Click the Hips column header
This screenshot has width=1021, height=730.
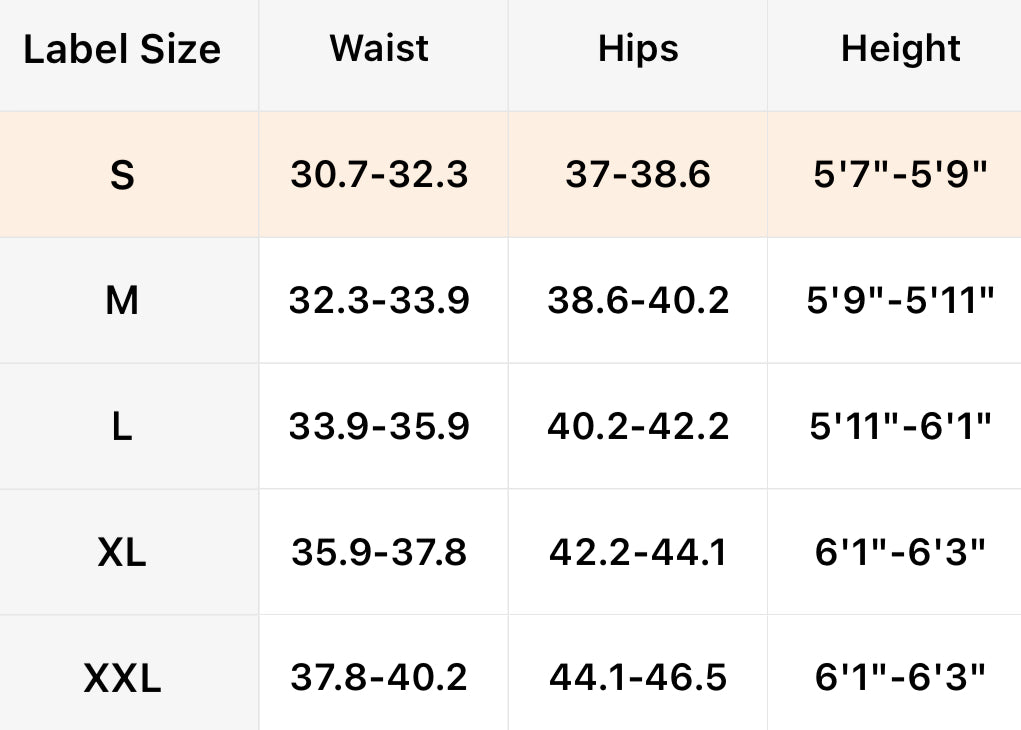pos(638,48)
